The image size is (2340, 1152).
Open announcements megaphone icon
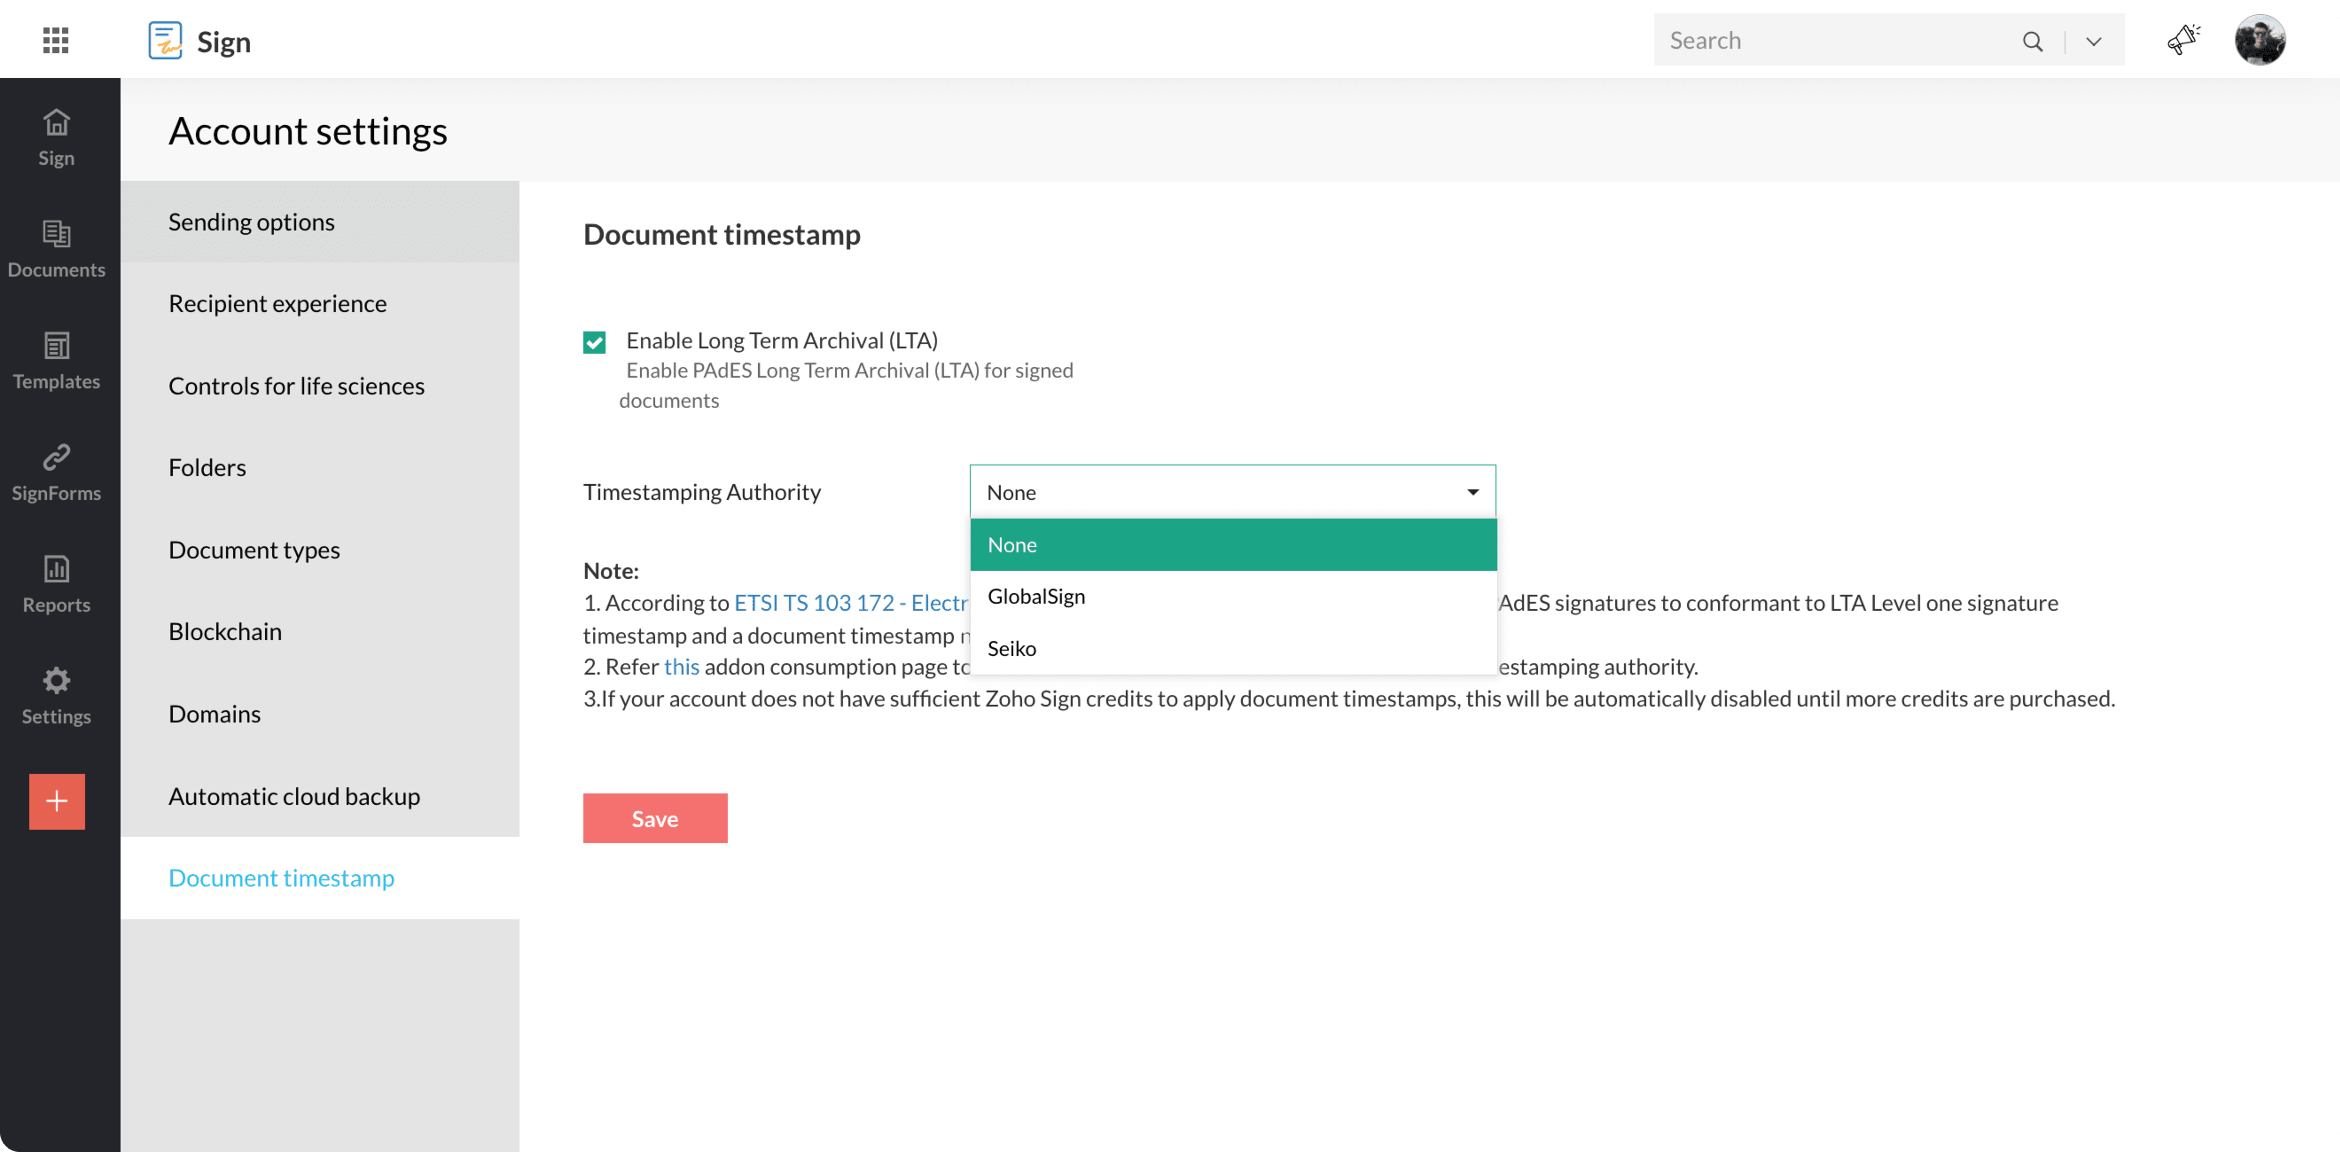[2183, 40]
